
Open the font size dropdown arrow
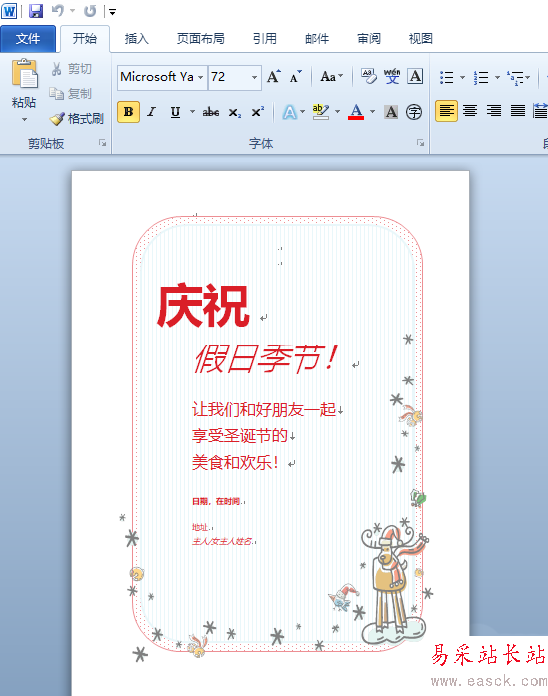click(255, 77)
